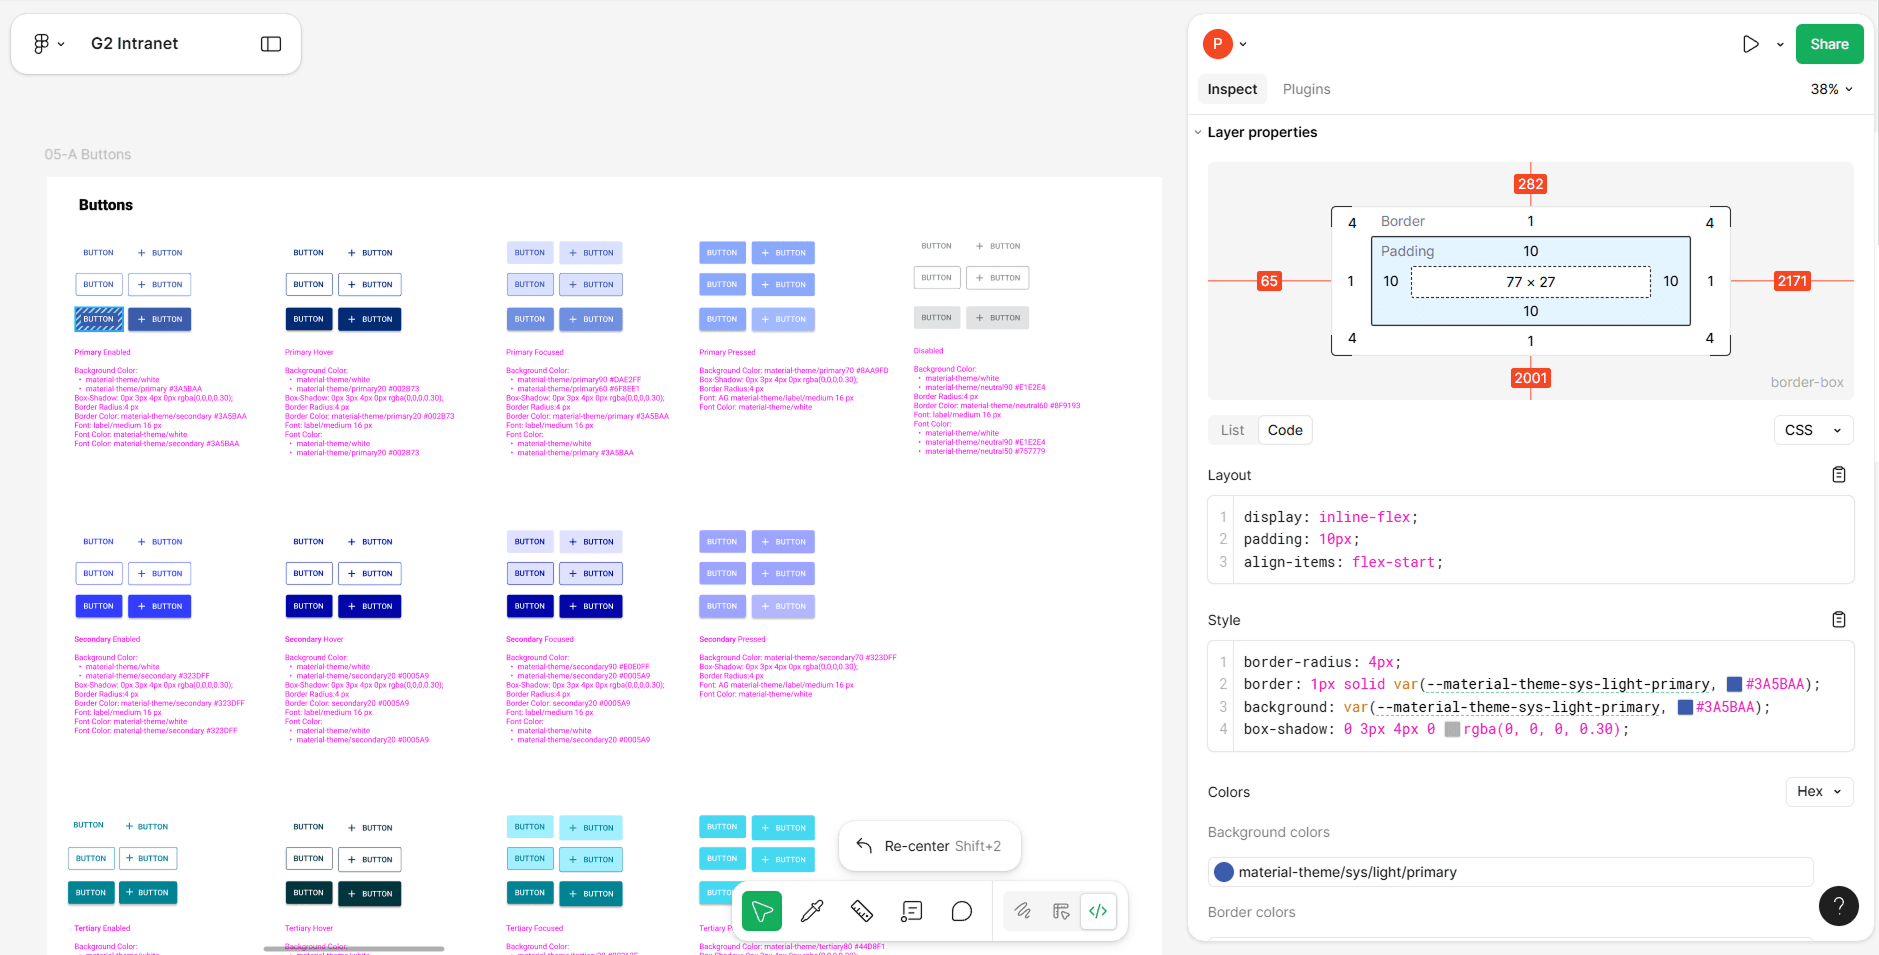Click the red 2171 right distance value
Viewport: 1879px width, 955px height.
pos(1792,281)
